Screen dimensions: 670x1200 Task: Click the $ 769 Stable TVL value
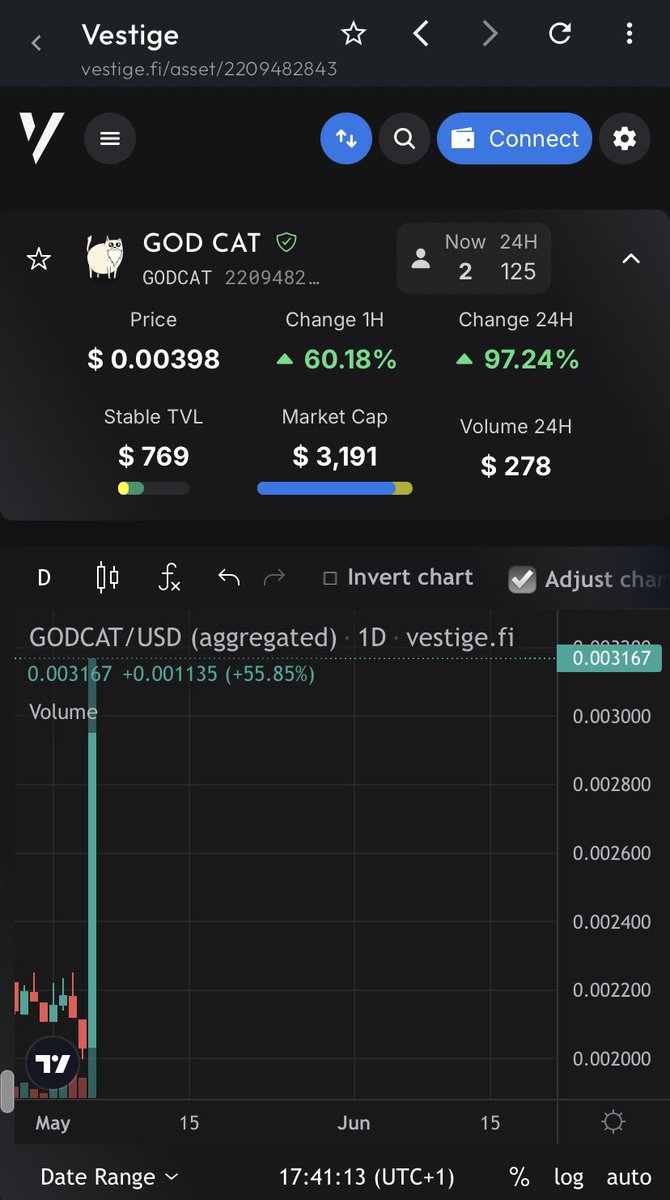153,456
